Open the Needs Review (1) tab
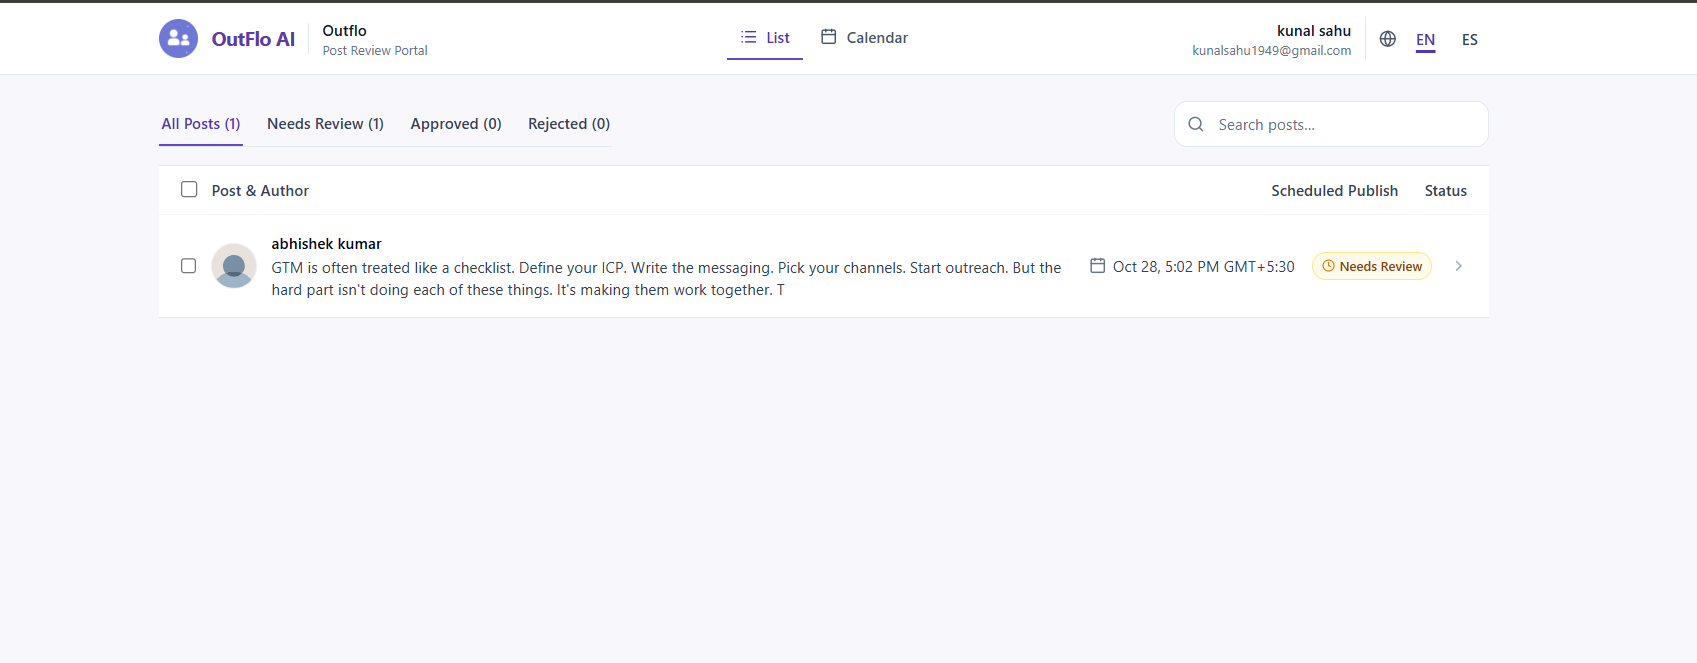1697x663 pixels. pos(325,124)
